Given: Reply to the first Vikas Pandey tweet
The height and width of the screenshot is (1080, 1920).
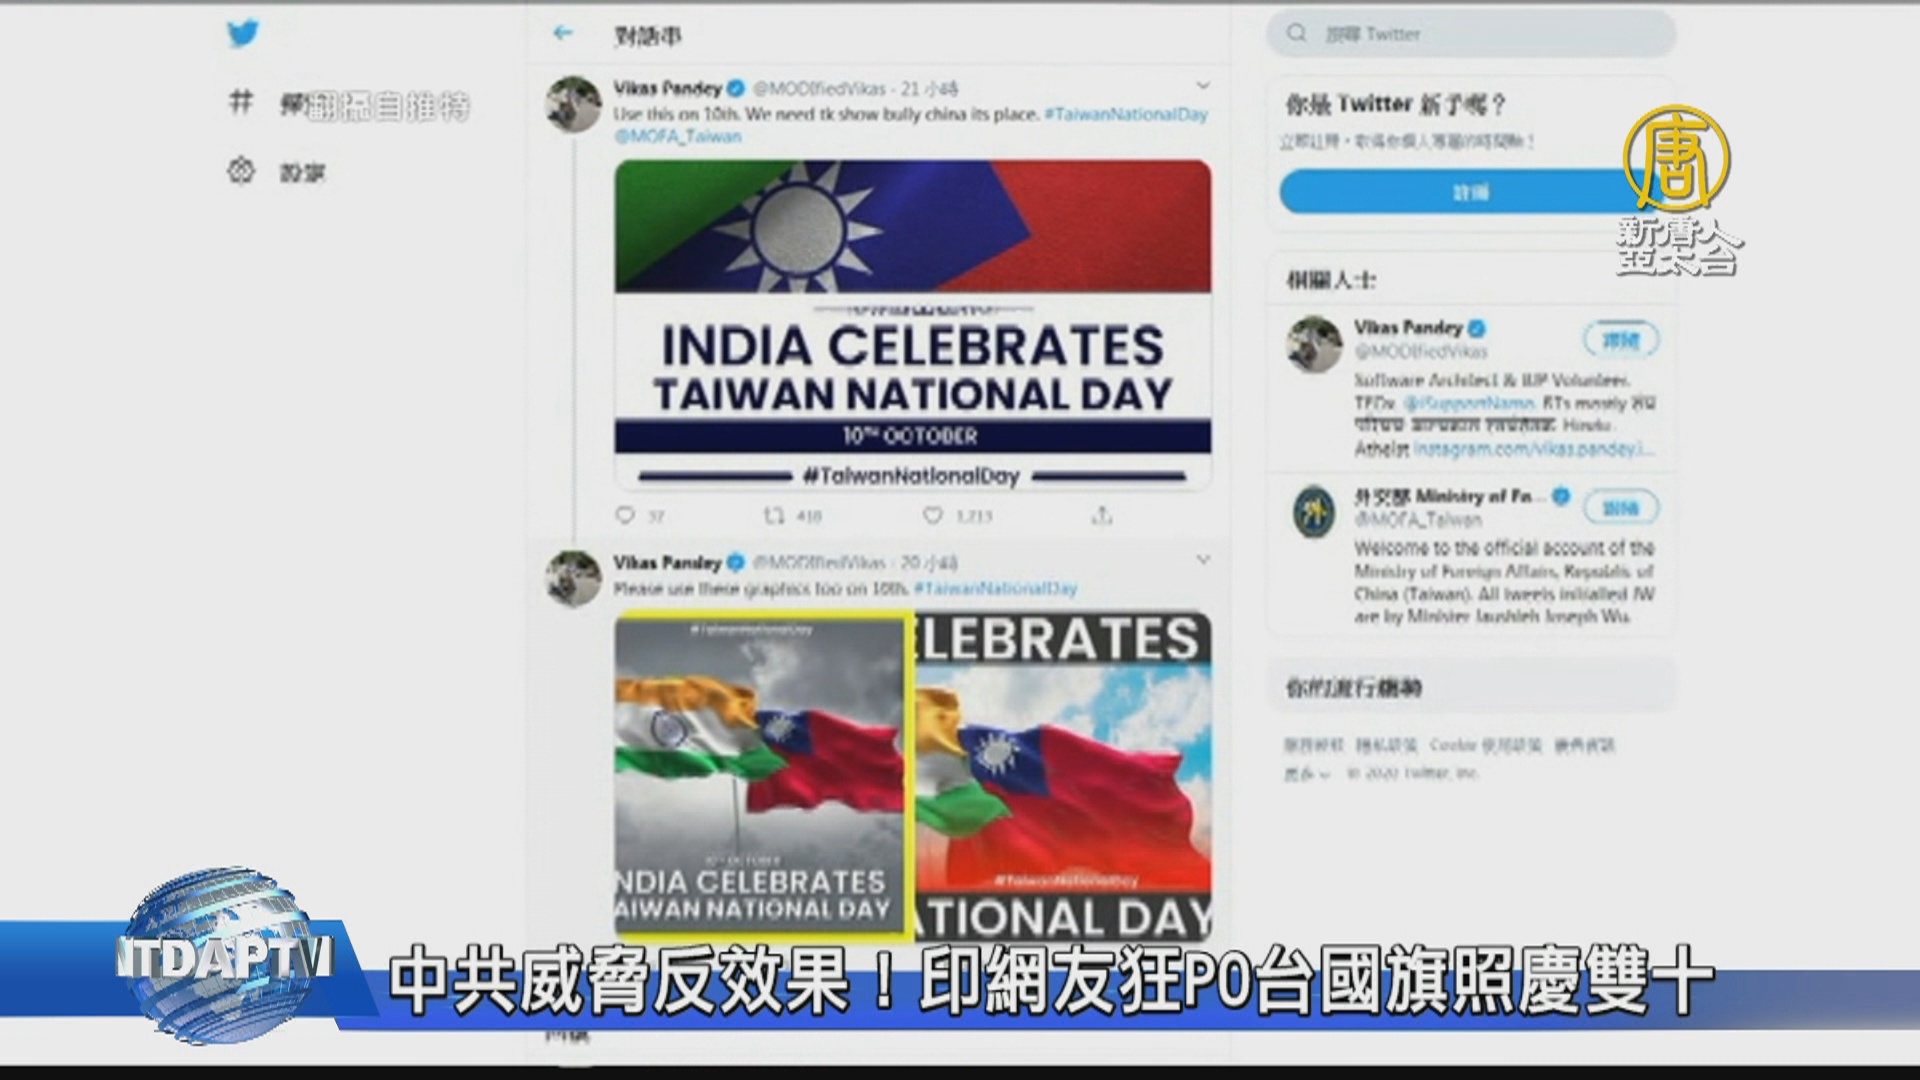Looking at the screenshot, I should coord(626,515).
